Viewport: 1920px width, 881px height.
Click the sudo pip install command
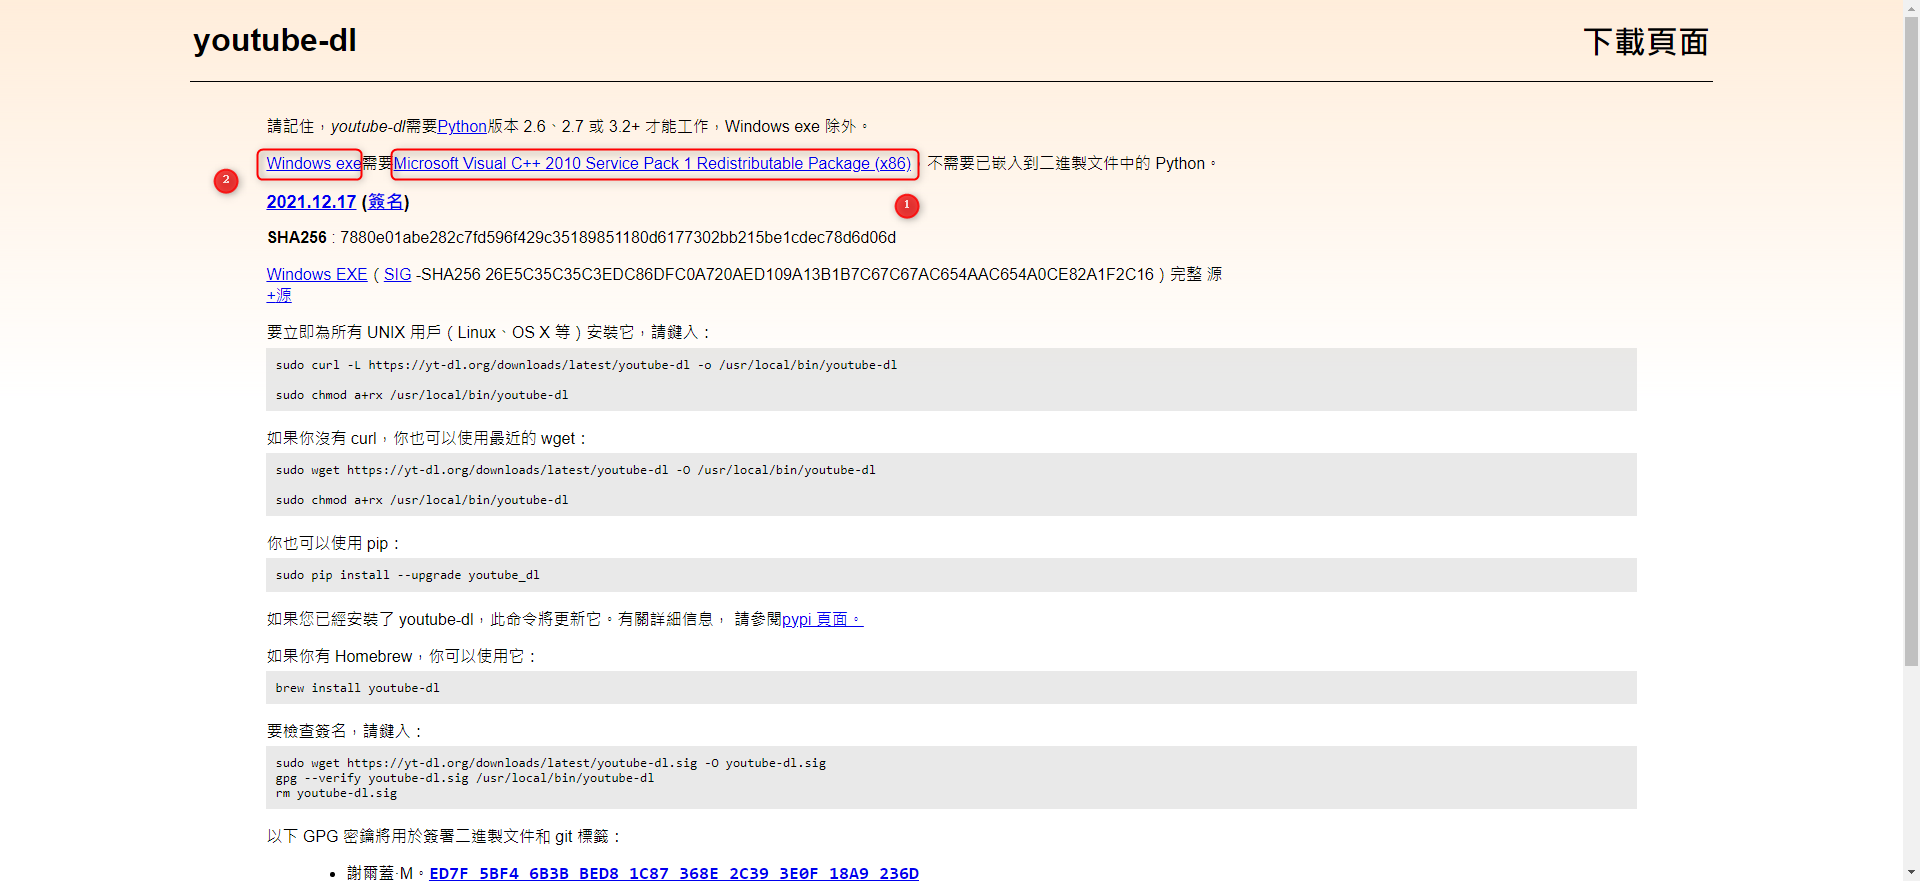[407, 575]
